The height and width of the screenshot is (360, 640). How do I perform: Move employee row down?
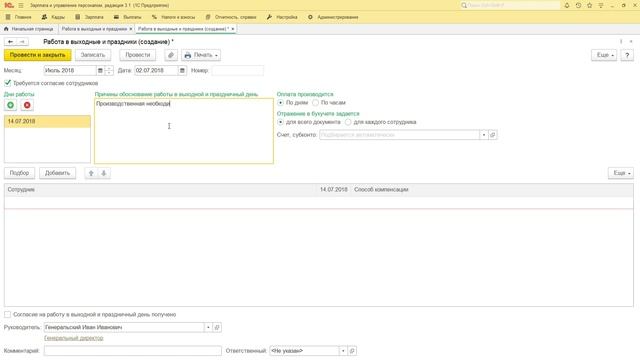(104, 173)
